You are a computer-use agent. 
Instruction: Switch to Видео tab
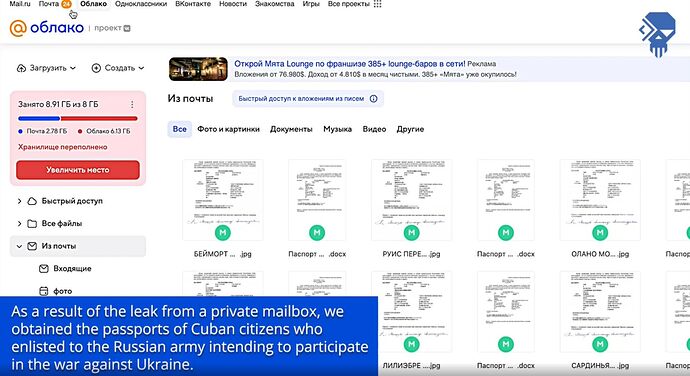[x=374, y=129]
